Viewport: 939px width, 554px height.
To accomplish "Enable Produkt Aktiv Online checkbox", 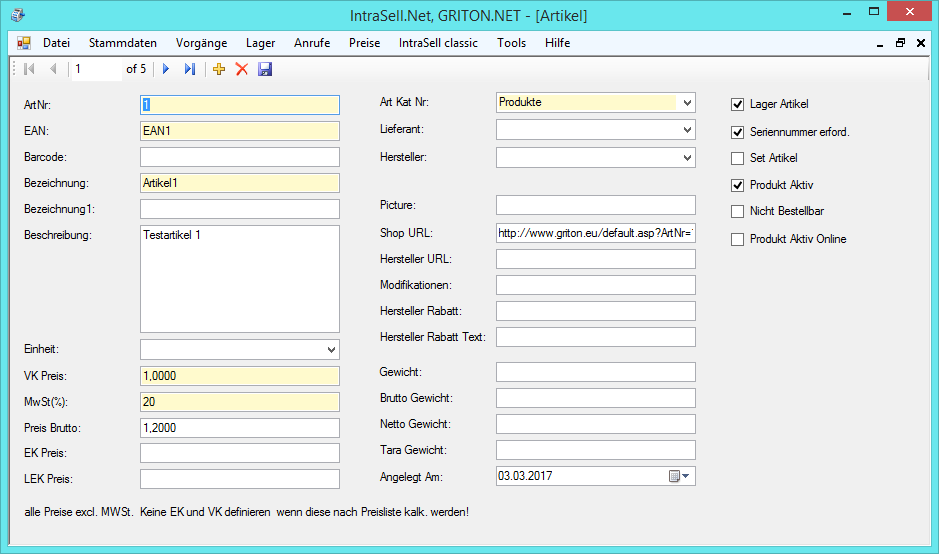I will pos(738,240).
